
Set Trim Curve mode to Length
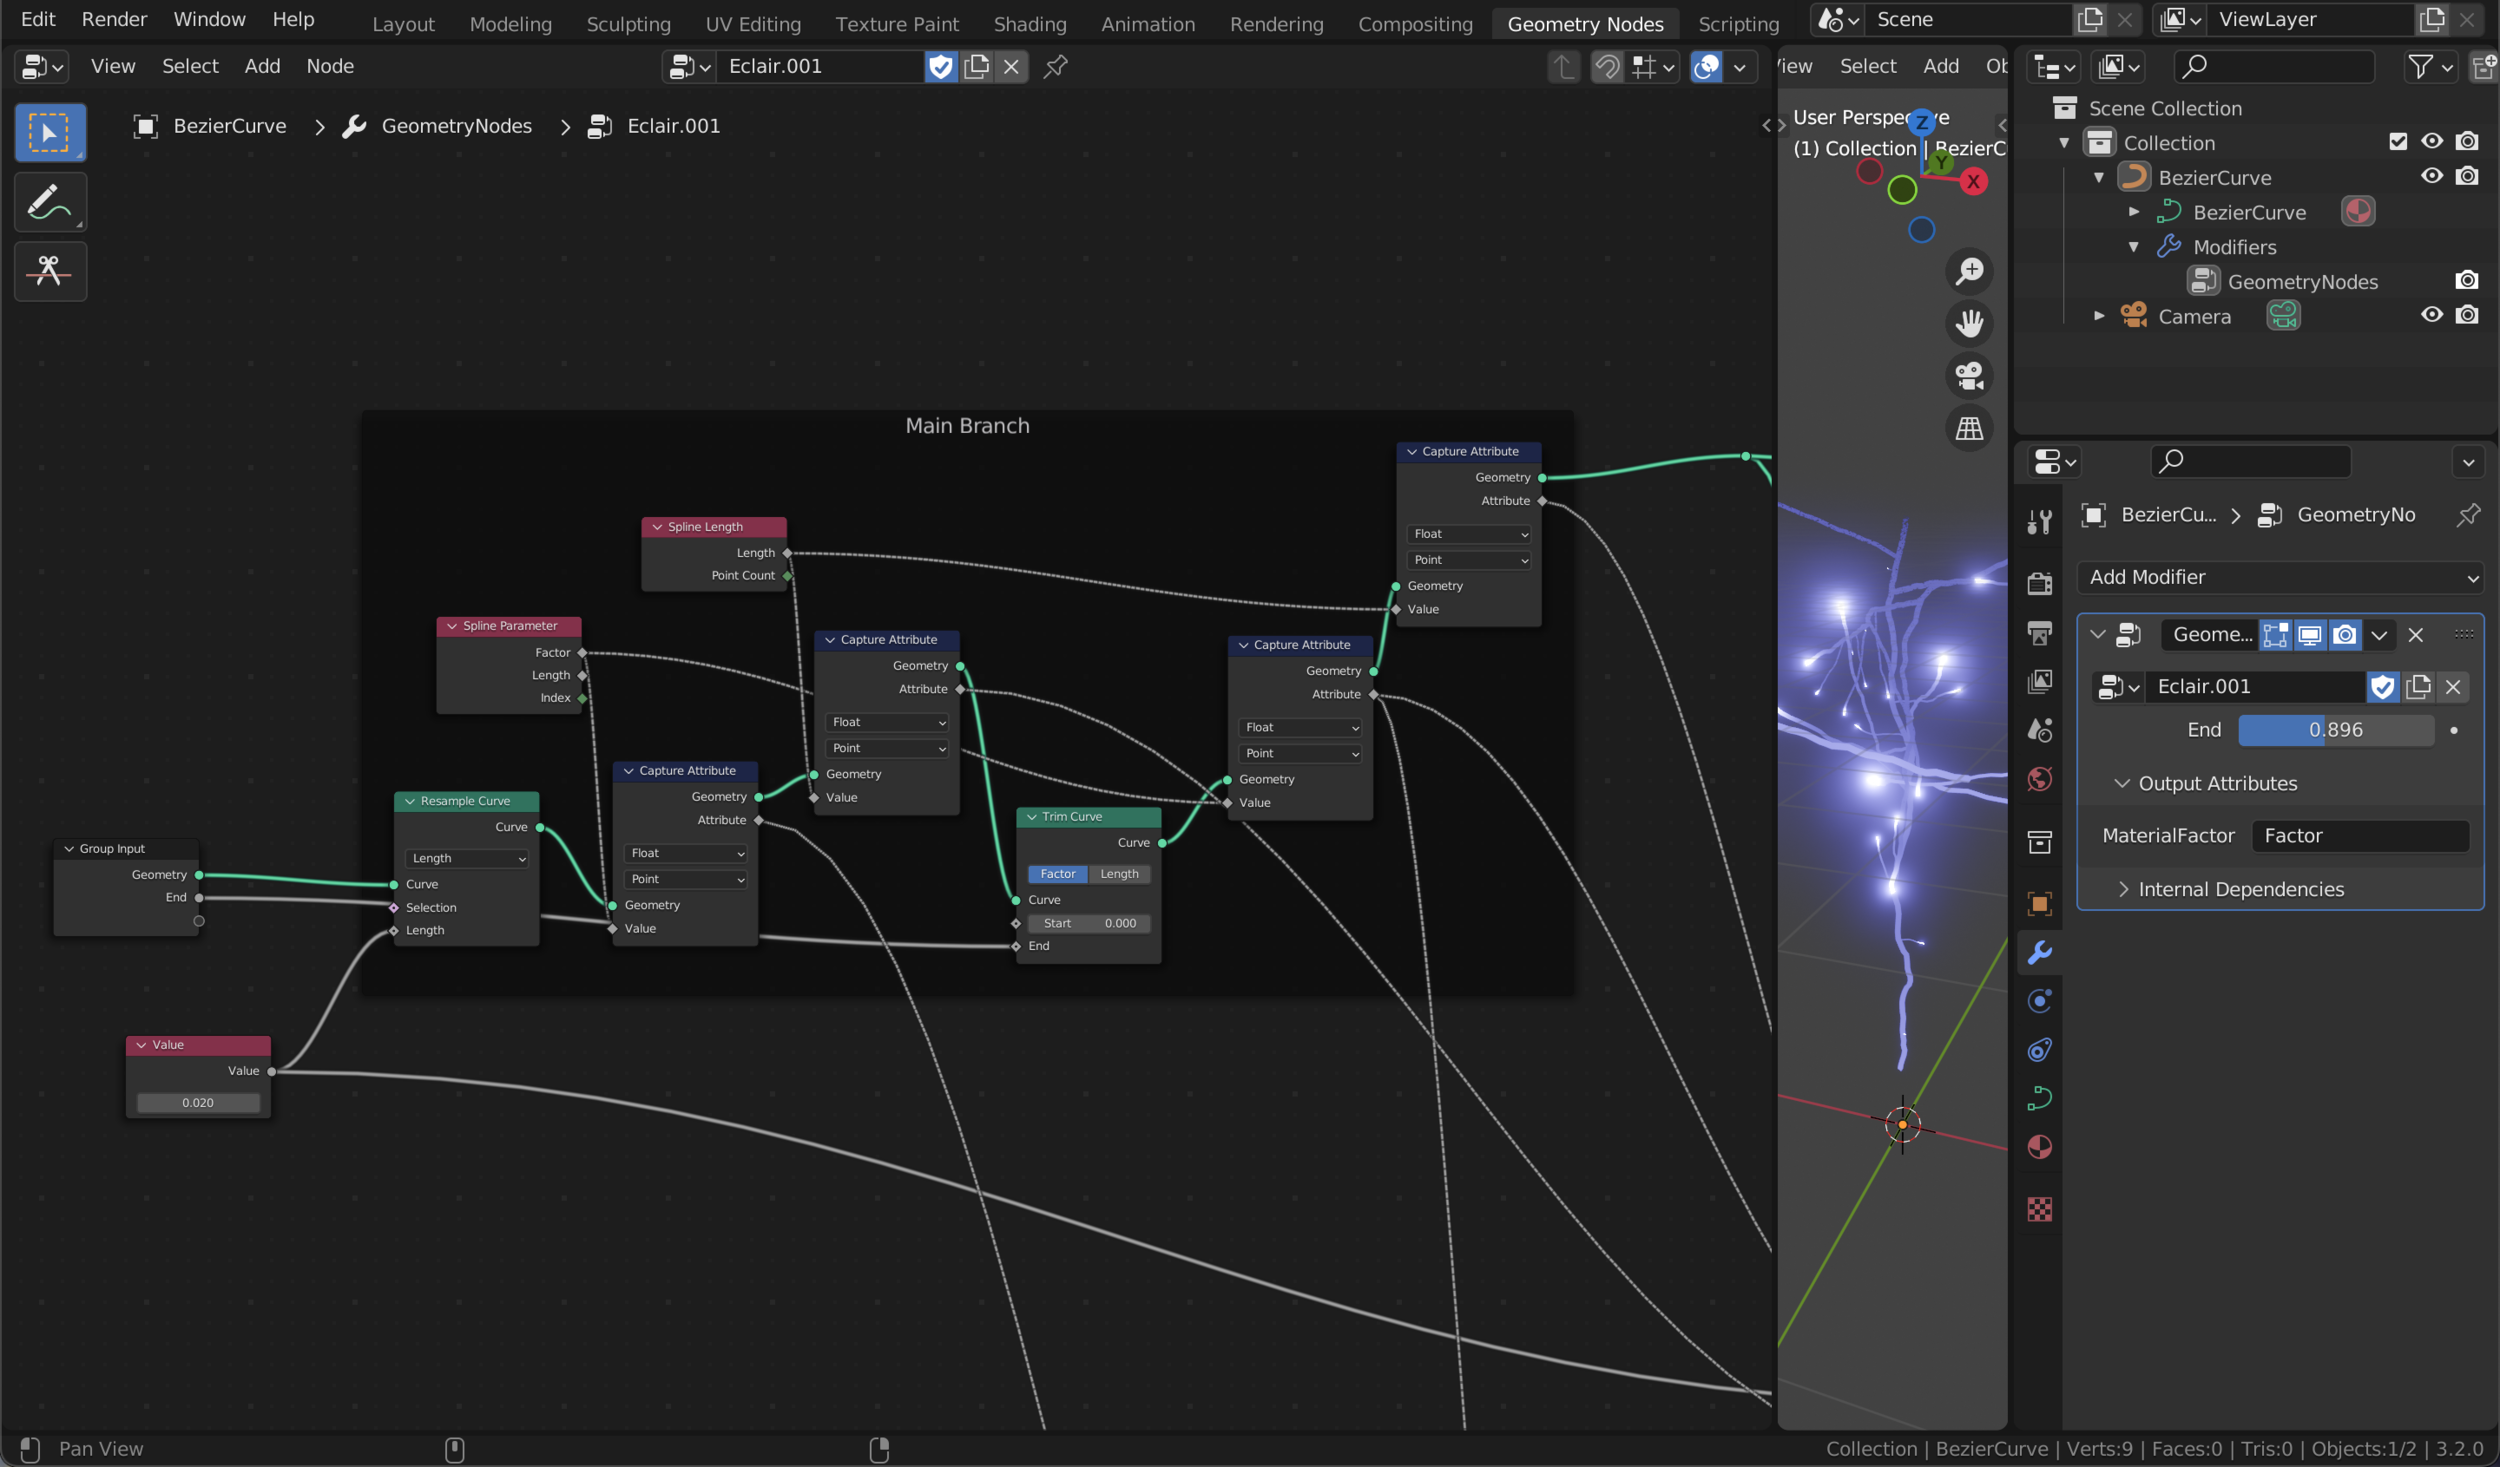[x=1119, y=874]
